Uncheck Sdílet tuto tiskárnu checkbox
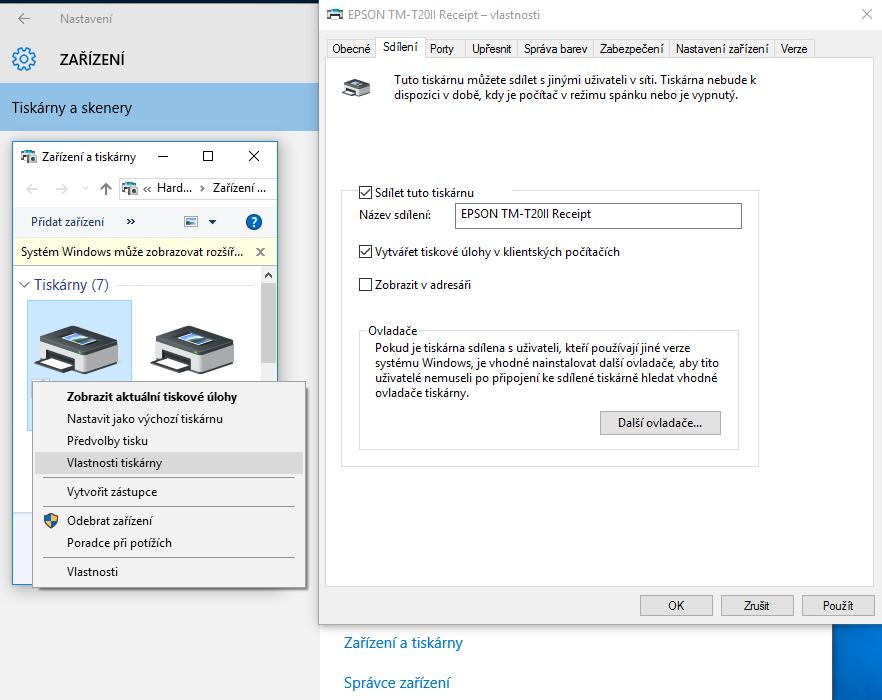This screenshot has height=700, width=882. point(366,192)
